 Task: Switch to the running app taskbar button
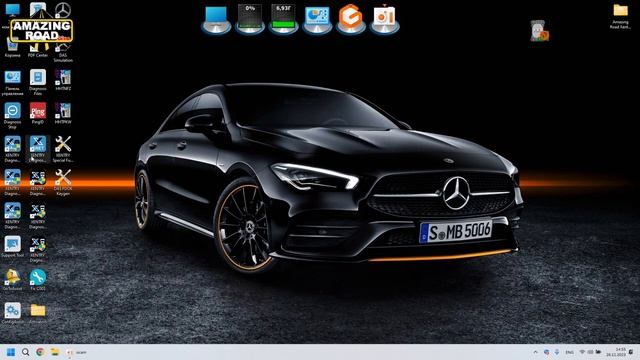[x=76, y=352]
